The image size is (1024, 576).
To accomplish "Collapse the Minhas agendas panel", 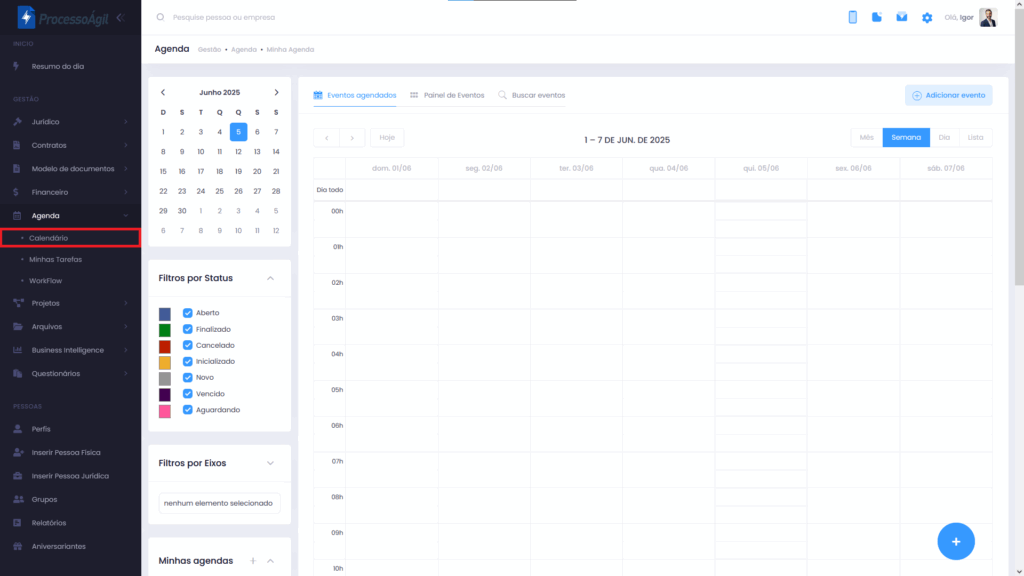I will pyautogui.click(x=270, y=561).
